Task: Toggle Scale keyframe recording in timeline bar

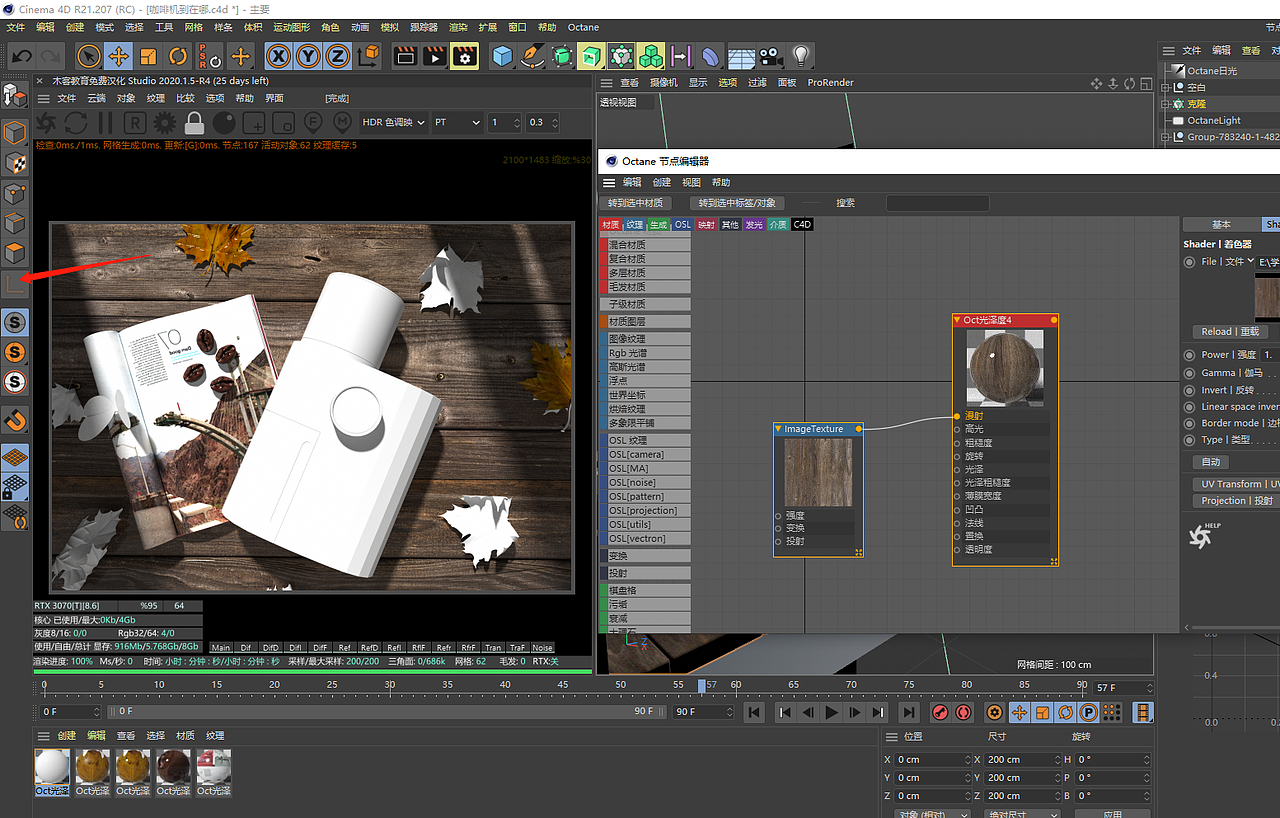Action: [1042, 712]
